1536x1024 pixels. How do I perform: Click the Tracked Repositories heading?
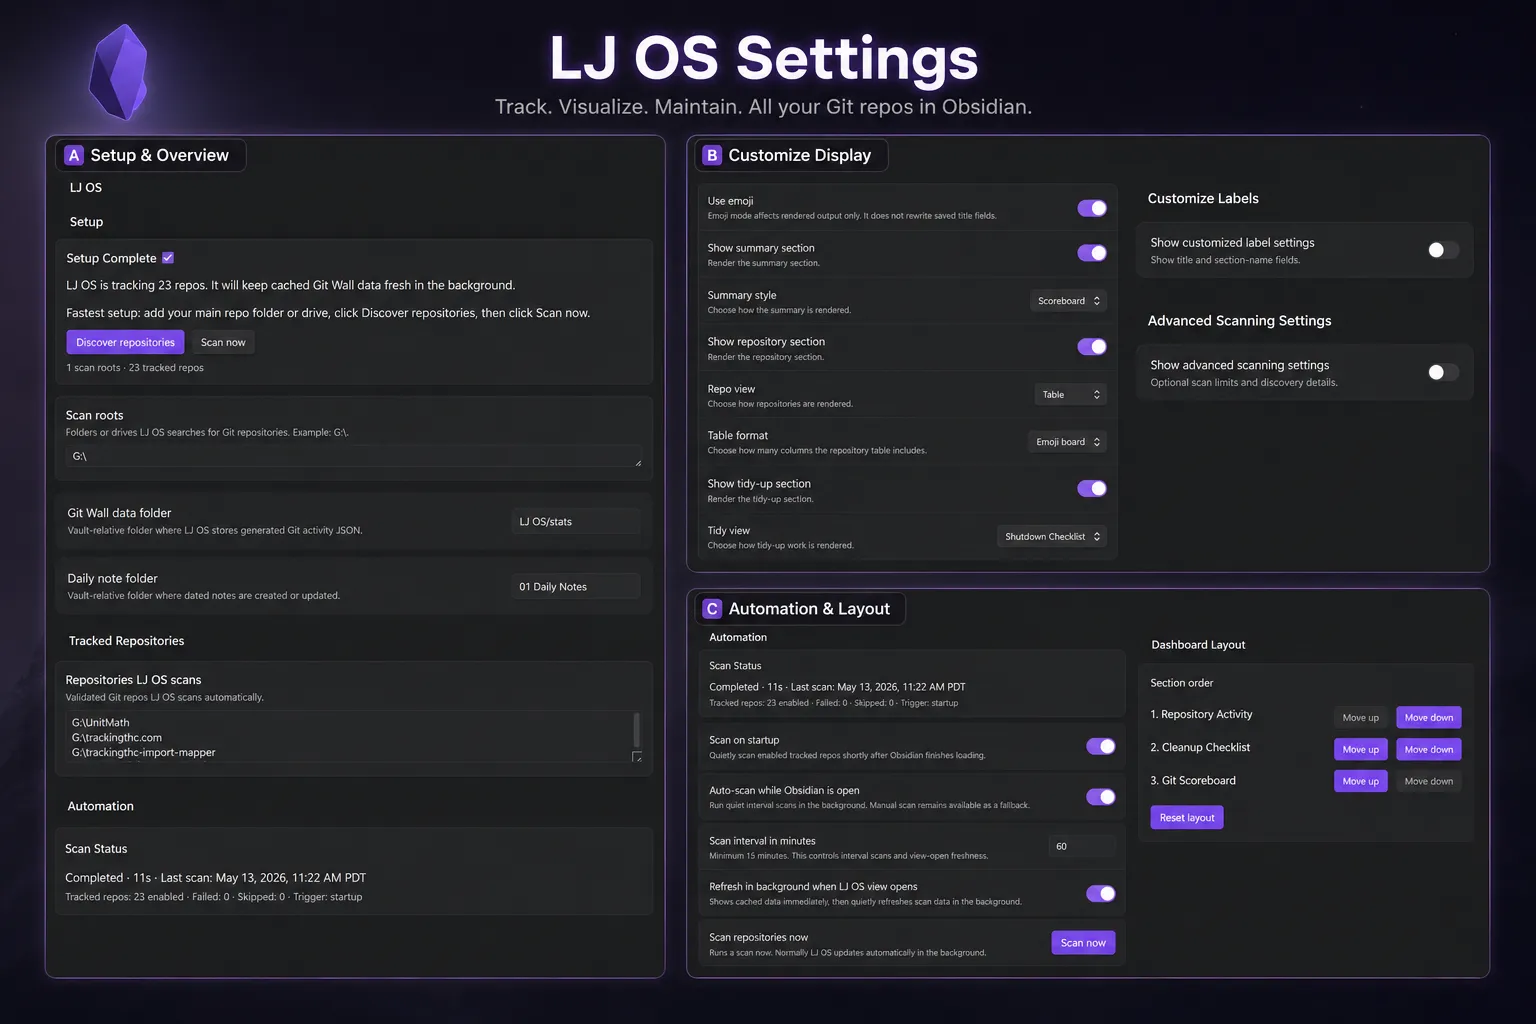(x=126, y=641)
